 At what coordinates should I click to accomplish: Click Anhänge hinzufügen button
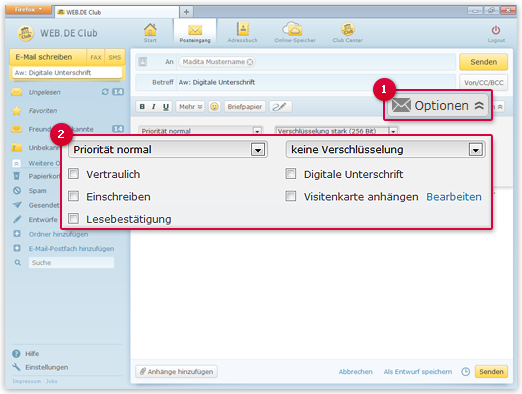click(176, 371)
